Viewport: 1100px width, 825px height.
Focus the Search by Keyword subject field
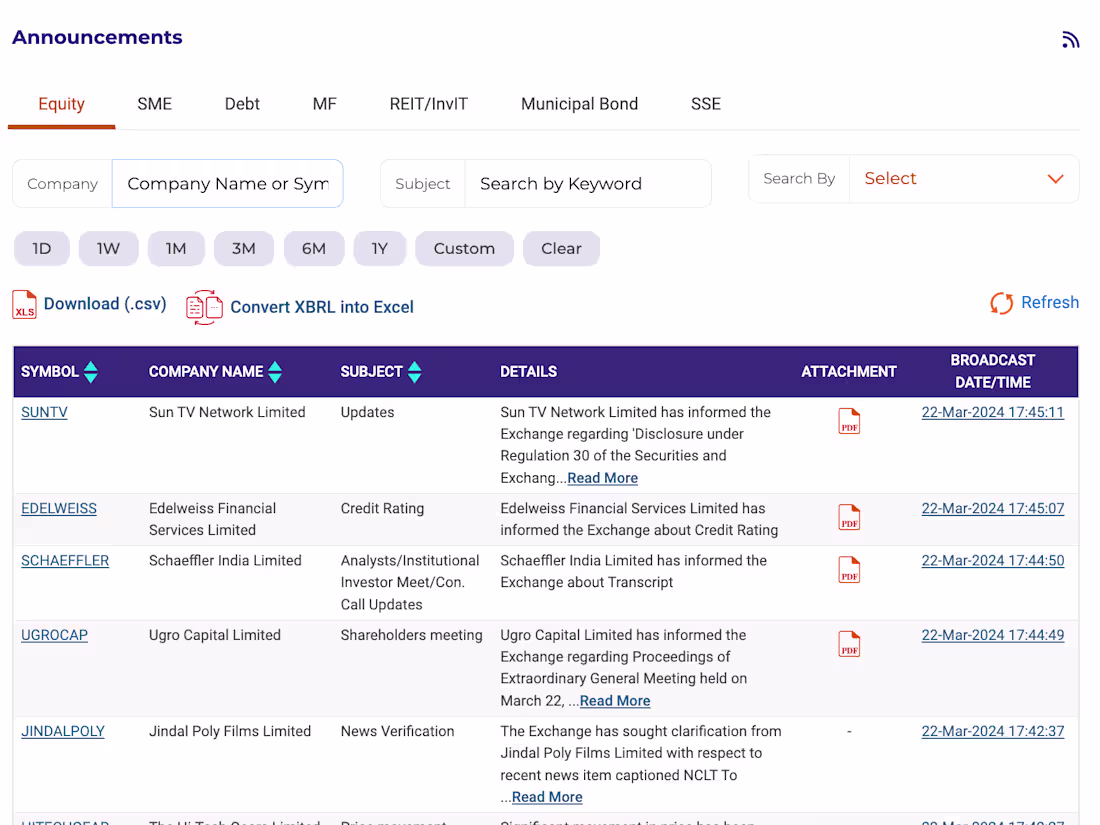(588, 184)
